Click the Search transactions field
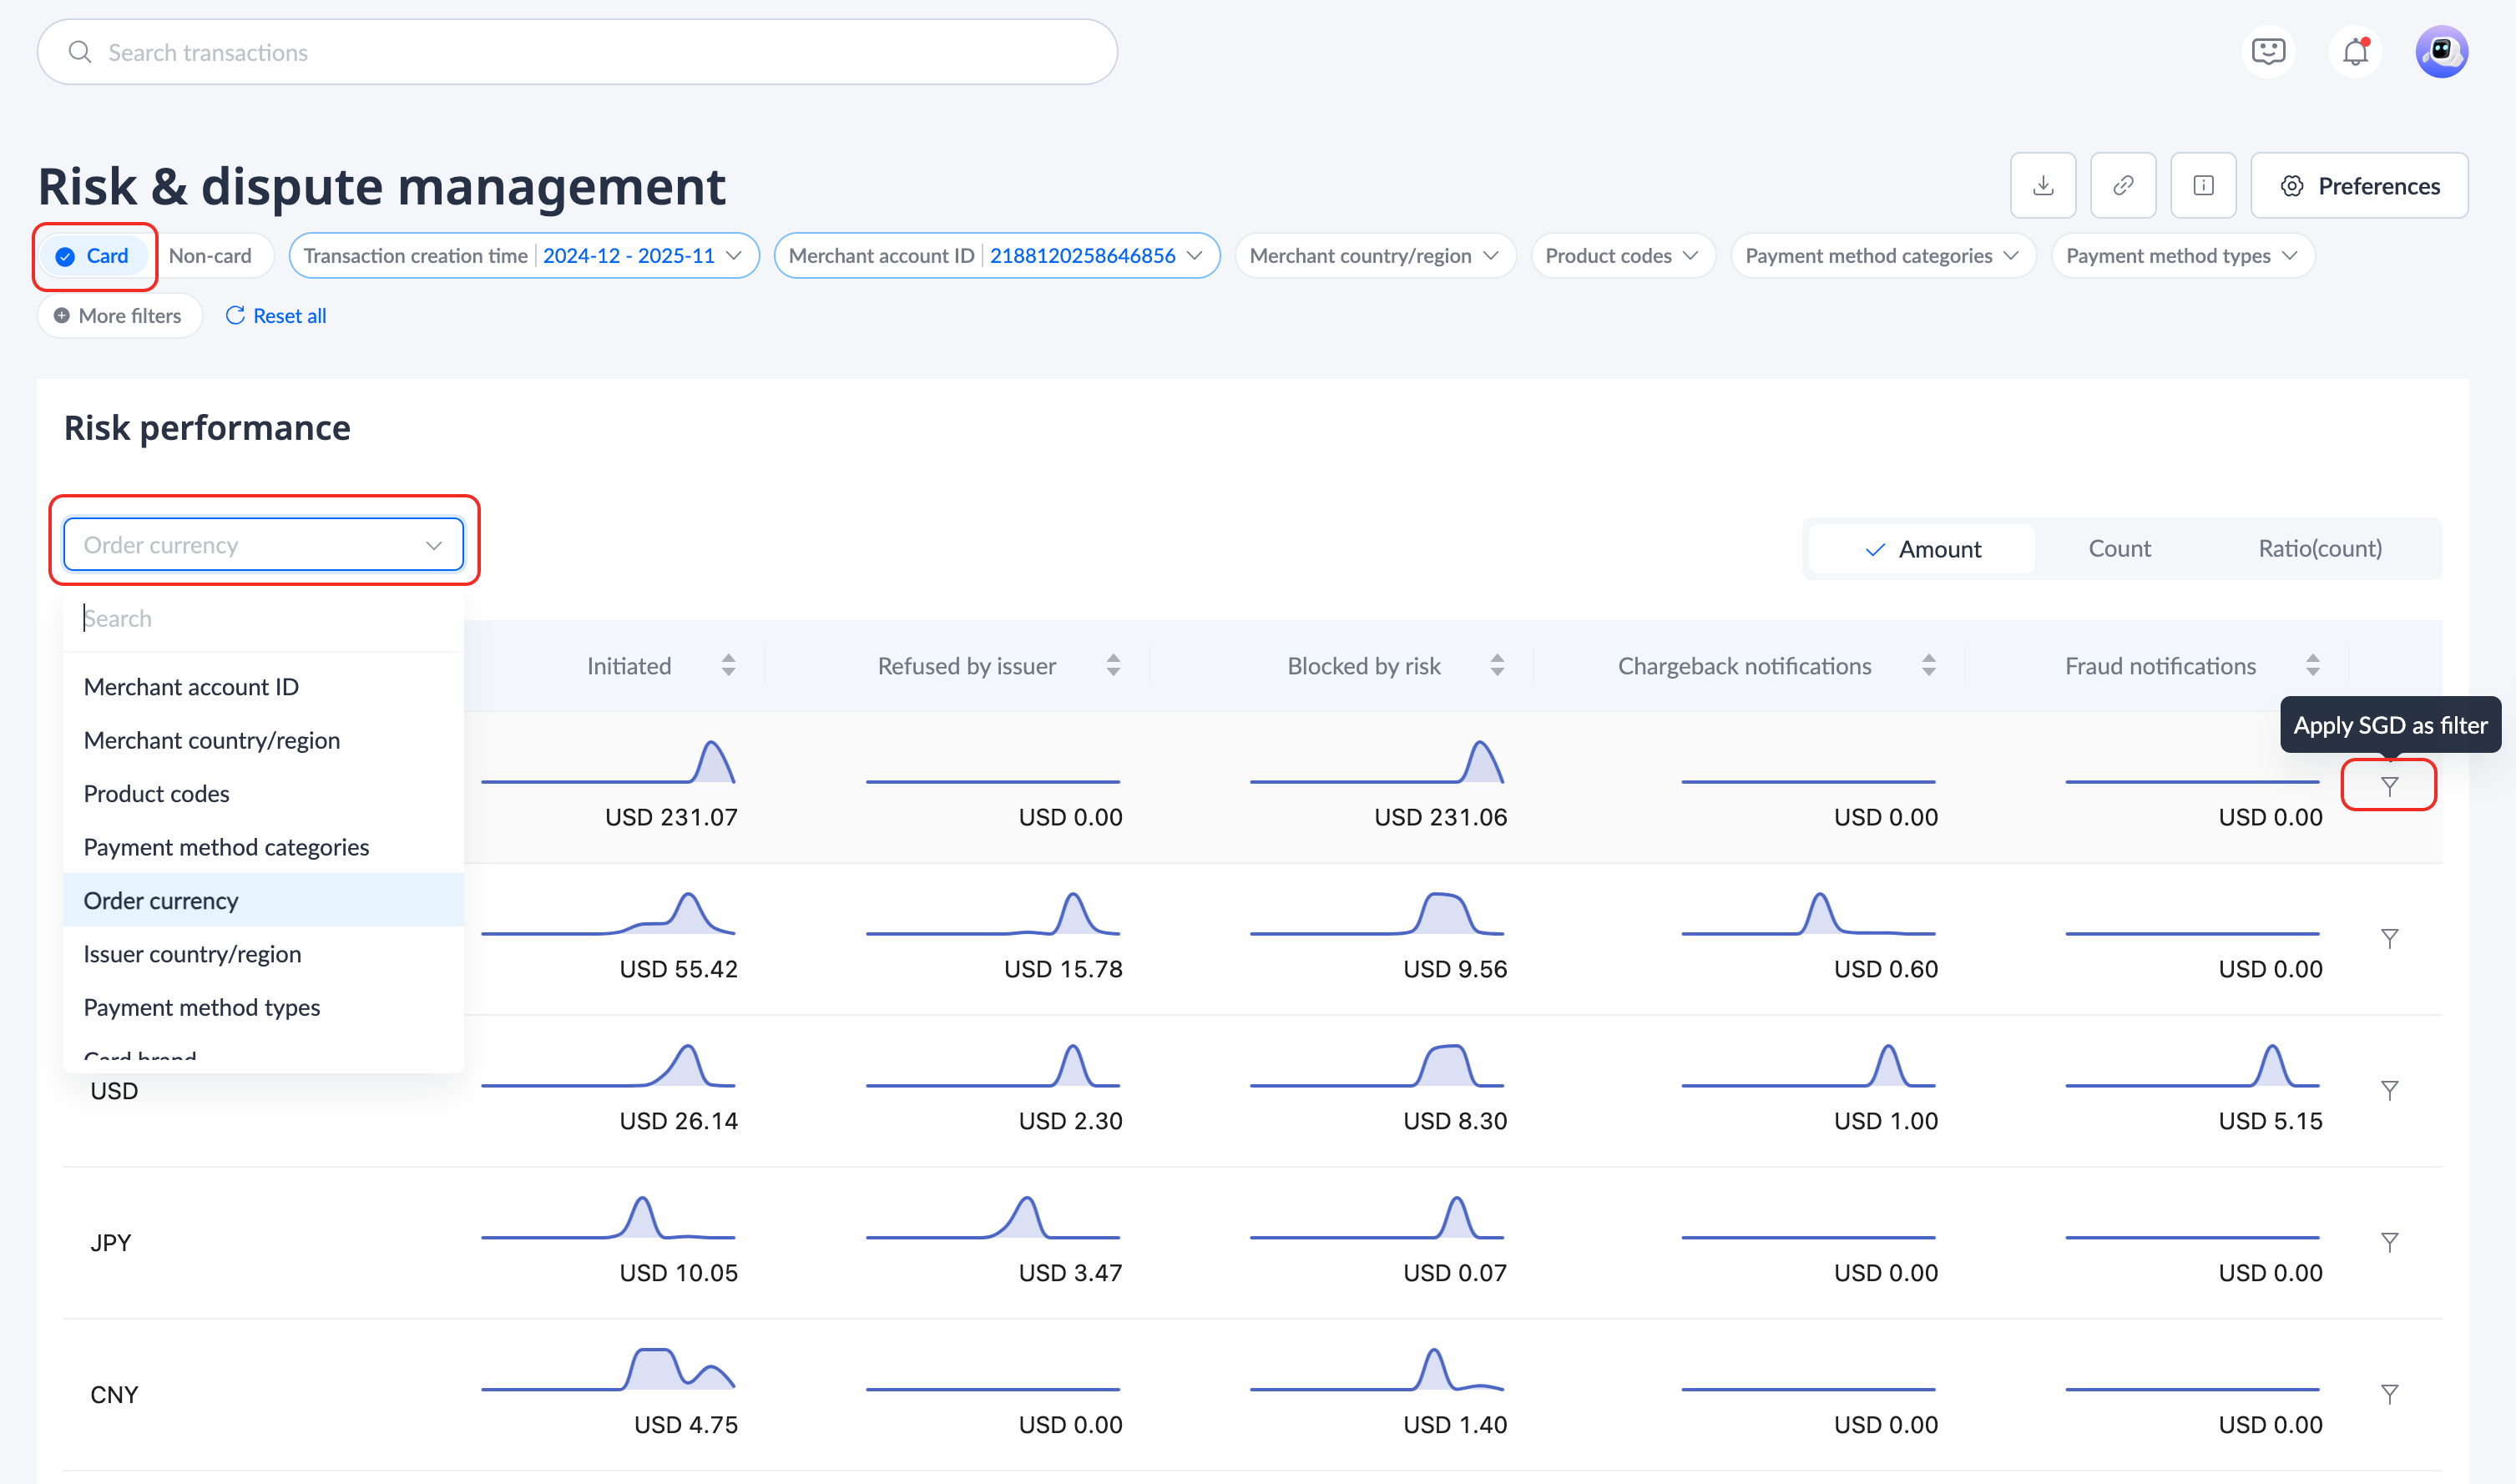Screen dimensions: 2516x1484 tap(577, 52)
